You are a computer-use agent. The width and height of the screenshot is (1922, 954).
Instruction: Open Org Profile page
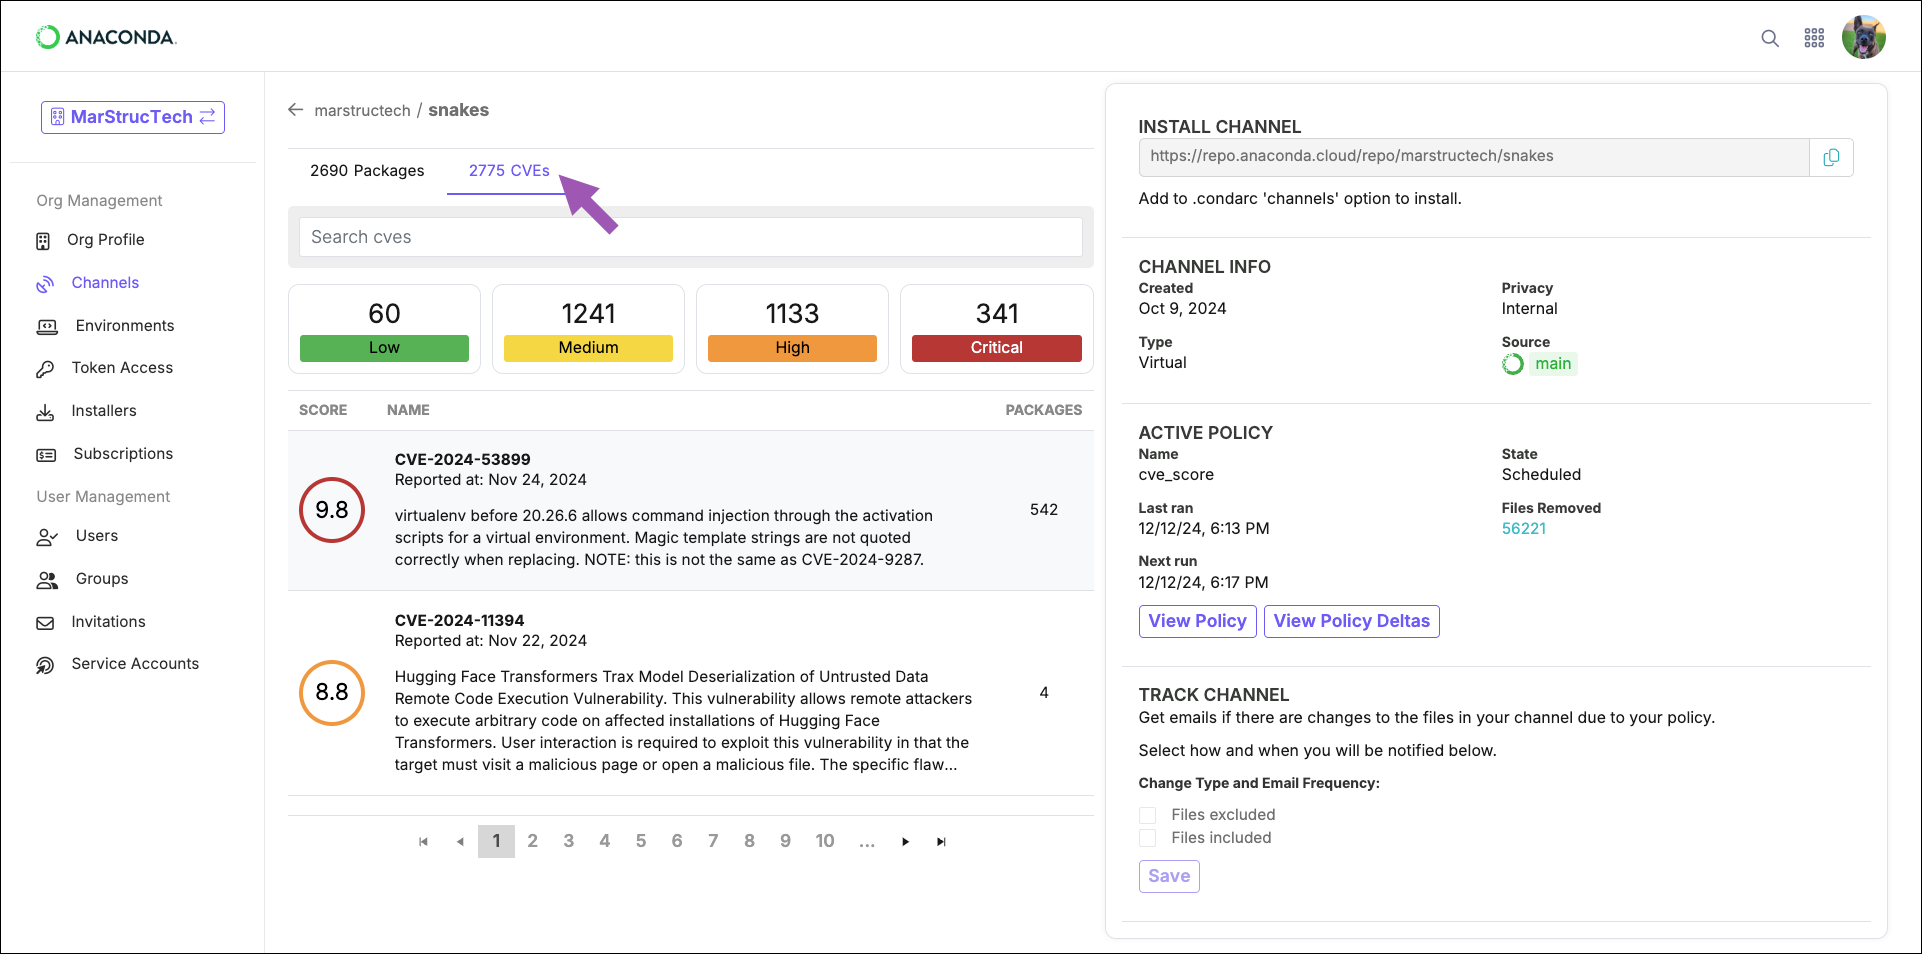106,240
